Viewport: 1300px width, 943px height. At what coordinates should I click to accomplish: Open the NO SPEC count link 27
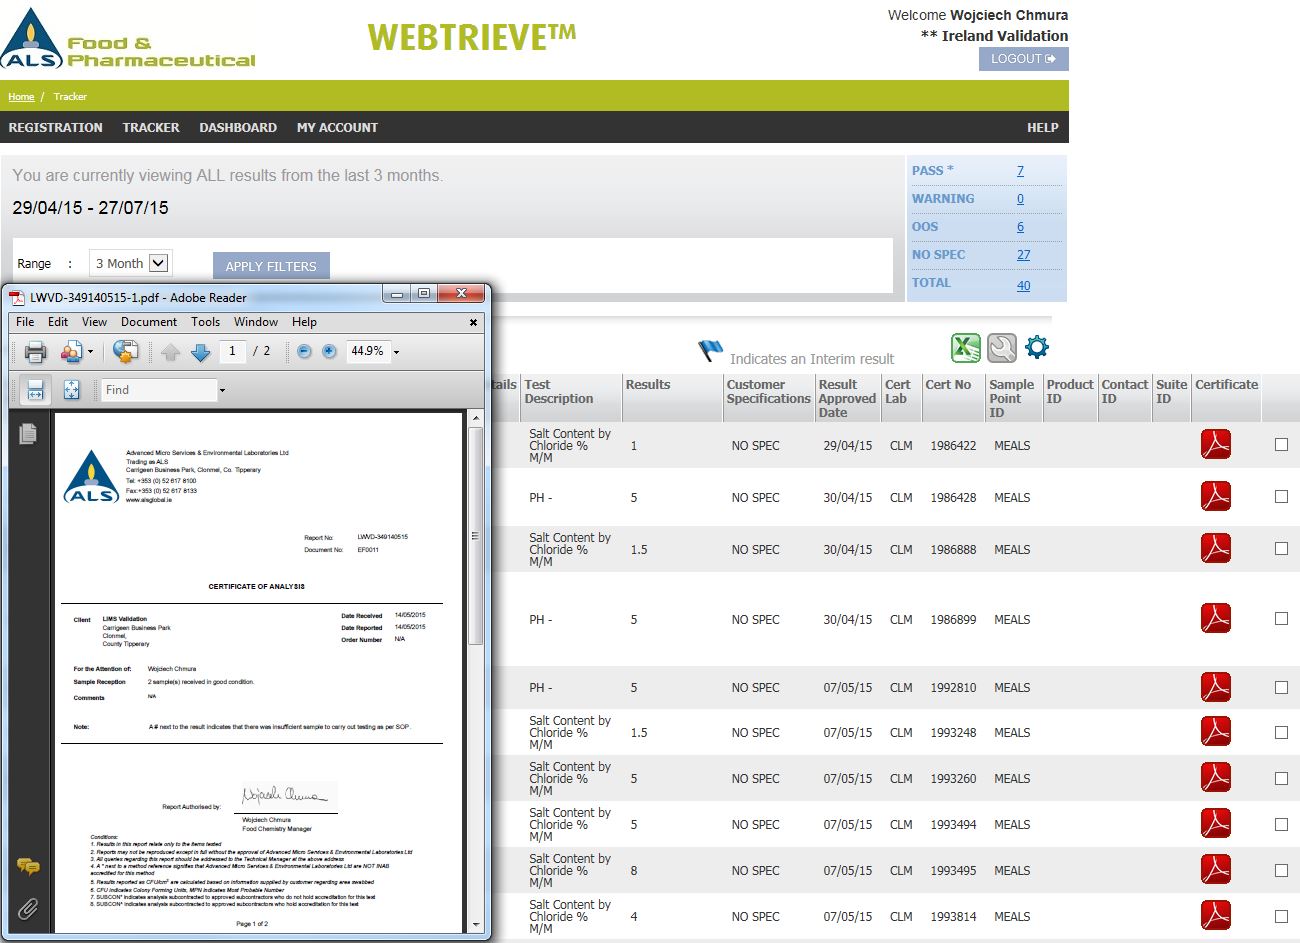(1023, 255)
